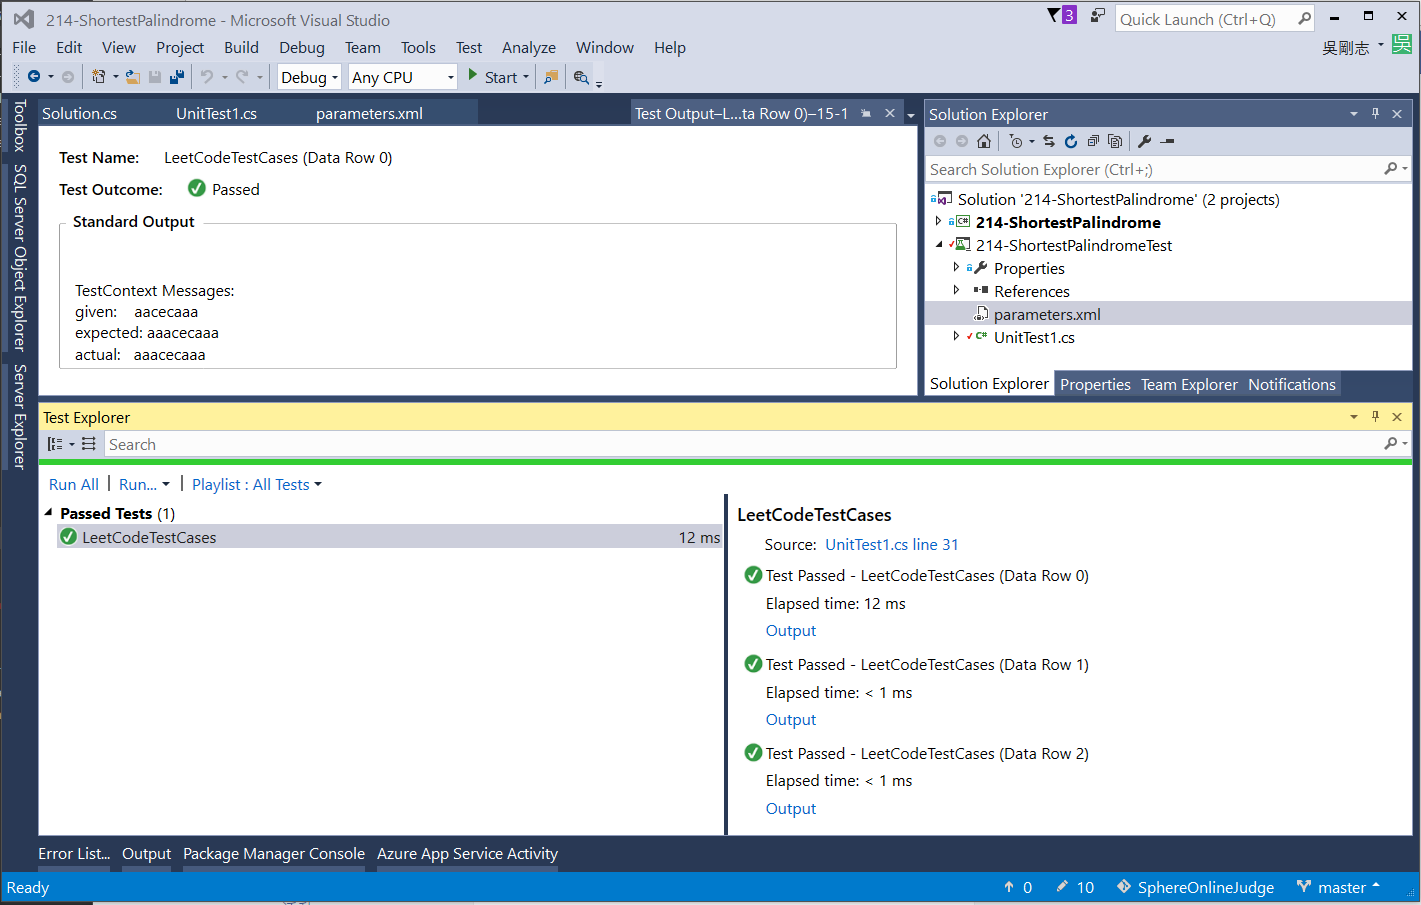Click the Run All link
The width and height of the screenshot is (1421, 905).
(73, 484)
